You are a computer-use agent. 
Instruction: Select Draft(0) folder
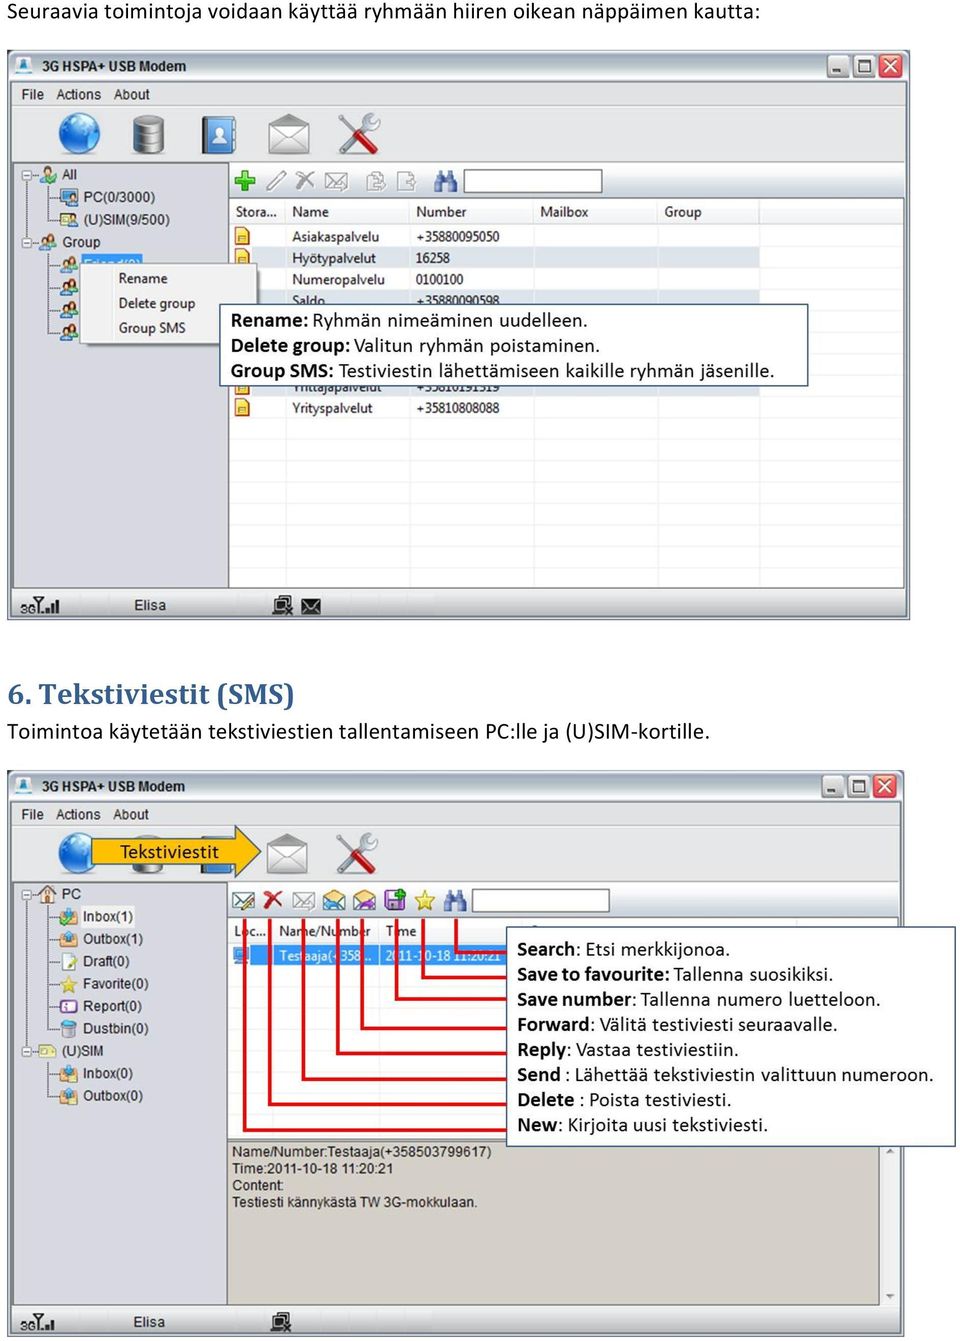(x=105, y=961)
